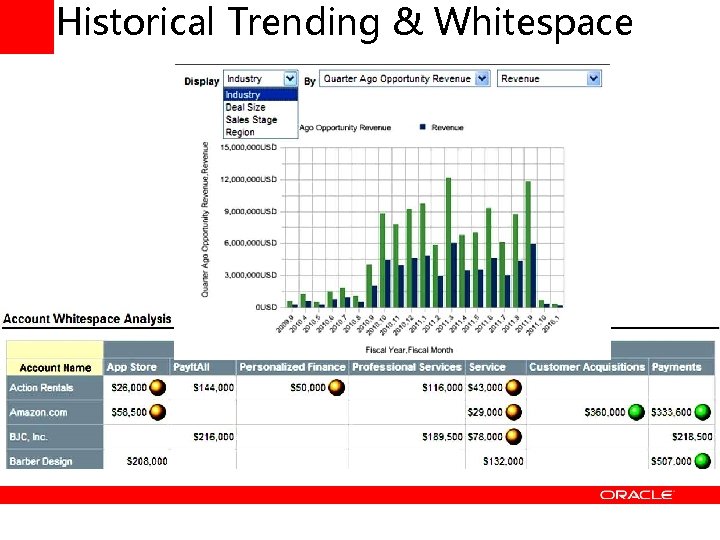Click amber status ball next to $43,000
Image resolution: width=720 pixels, height=540 pixels.
[513, 388]
